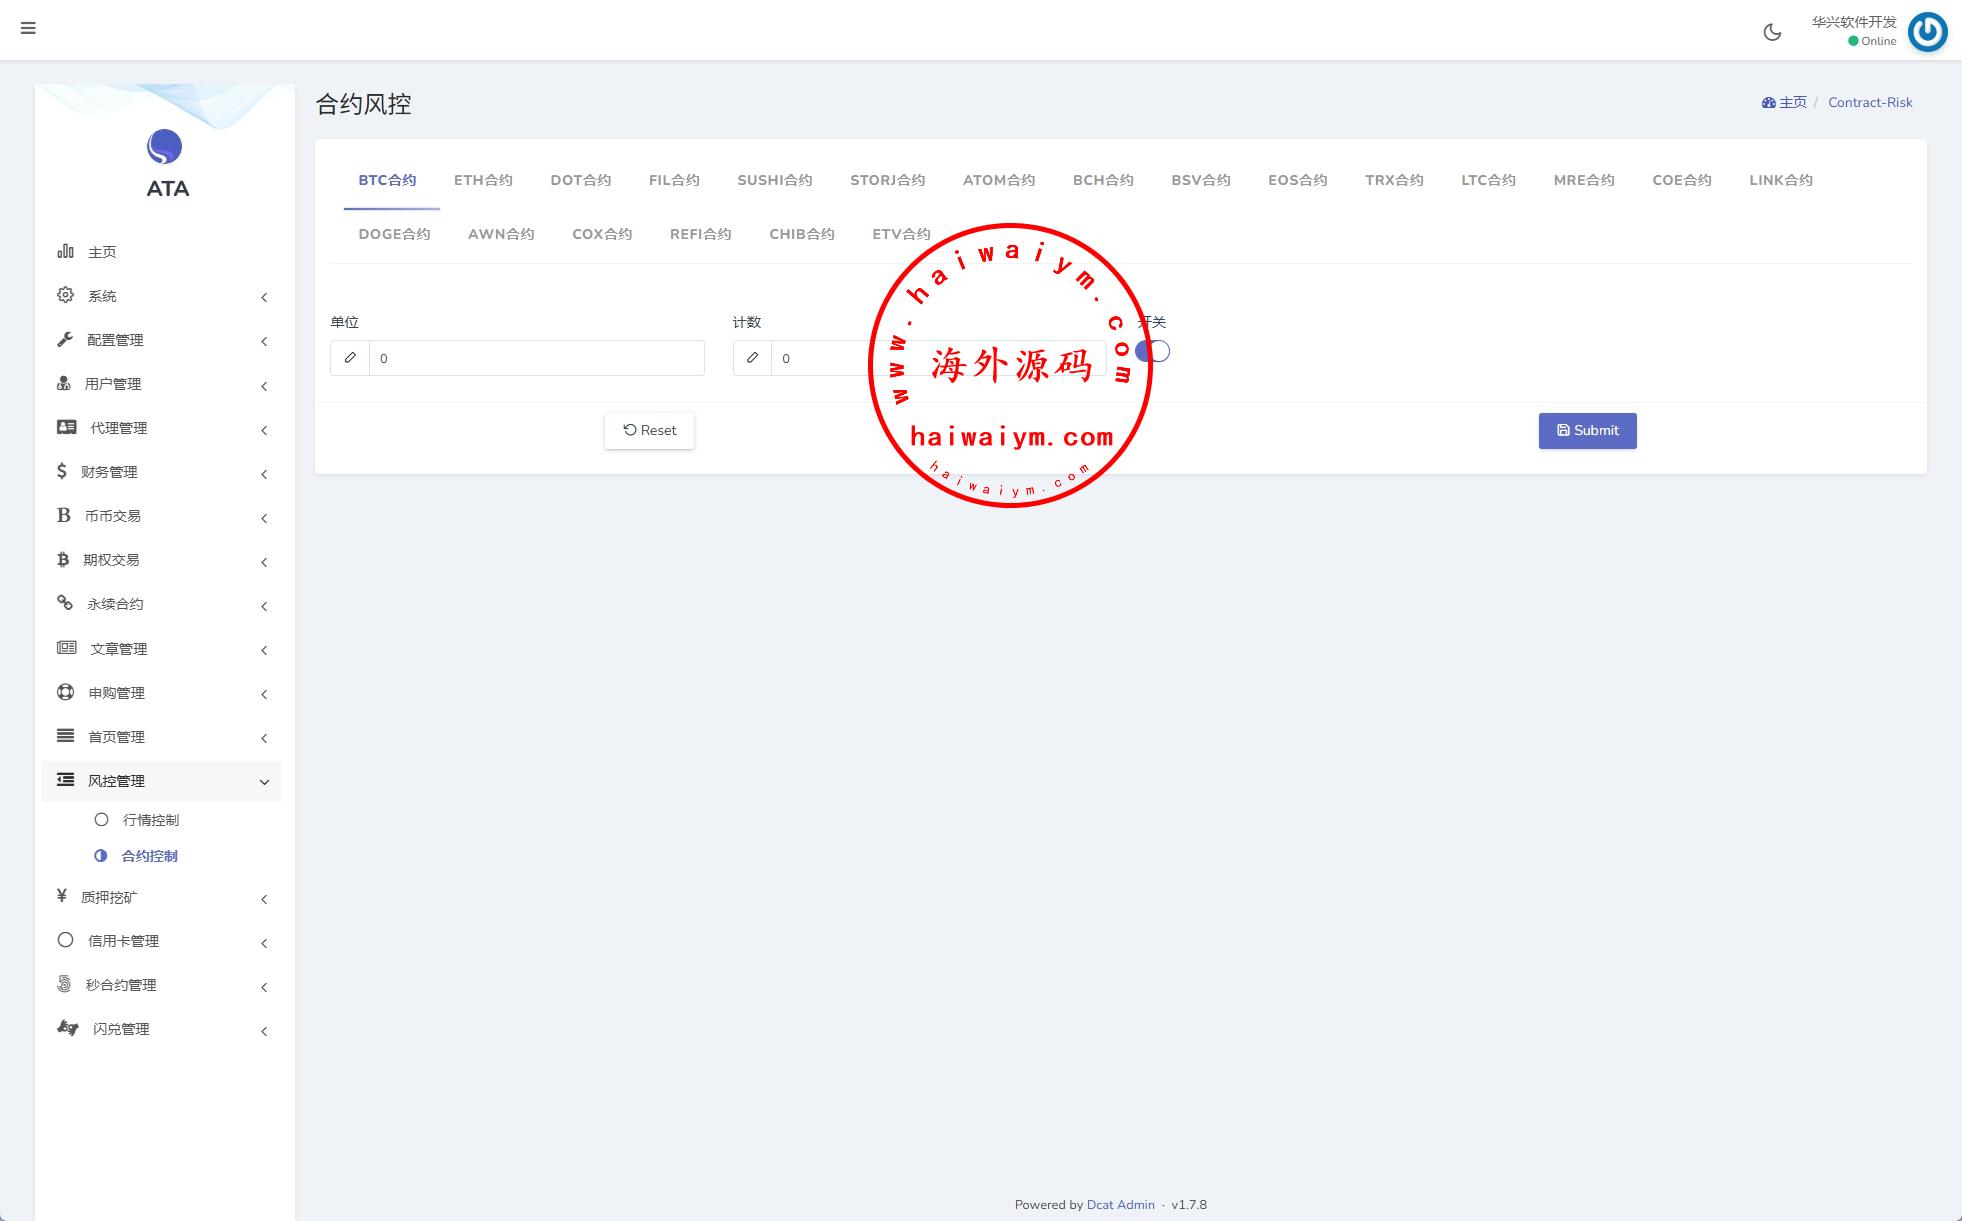
Task: Click the Reset button
Action: tap(649, 431)
